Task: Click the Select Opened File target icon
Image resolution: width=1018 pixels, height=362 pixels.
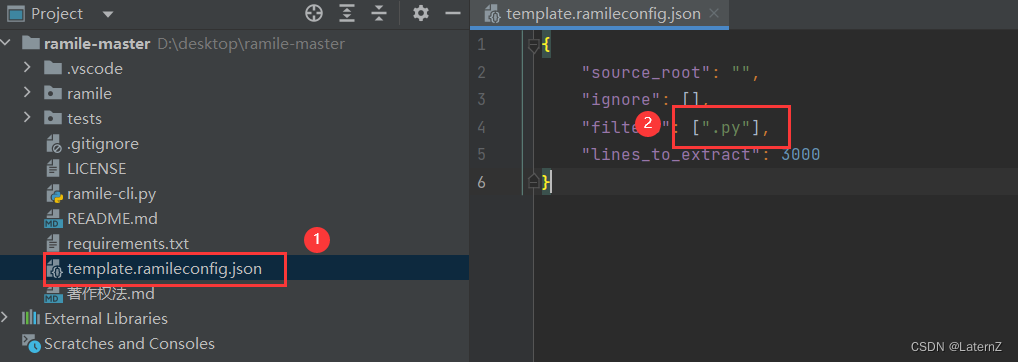Action: pyautogui.click(x=314, y=13)
